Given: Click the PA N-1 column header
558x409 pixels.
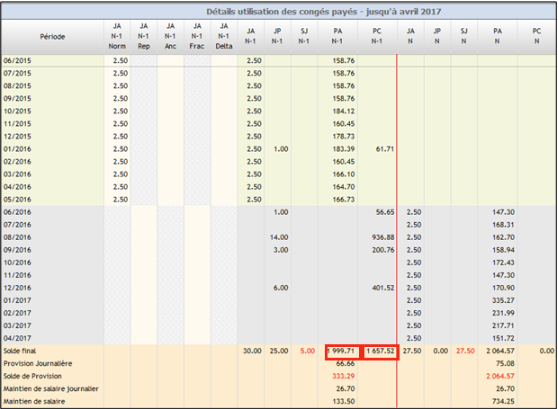Looking at the screenshot, I should [x=338, y=36].
